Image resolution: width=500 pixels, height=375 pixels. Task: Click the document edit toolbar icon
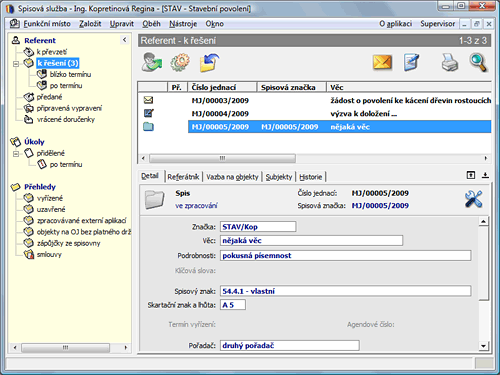click(x=411, y=62)
